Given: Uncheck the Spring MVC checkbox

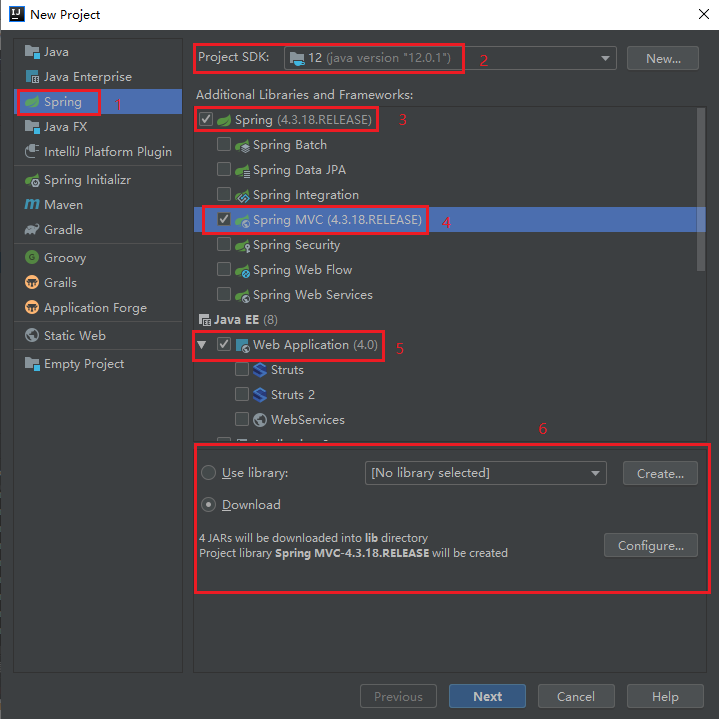Looking at the screenshot, I should (224, 219).
